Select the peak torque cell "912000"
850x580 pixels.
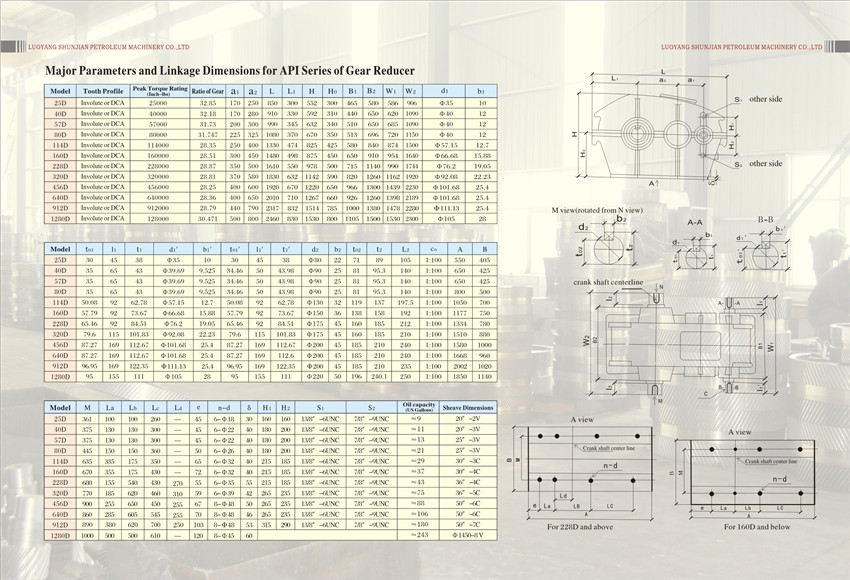coord(158,208)
